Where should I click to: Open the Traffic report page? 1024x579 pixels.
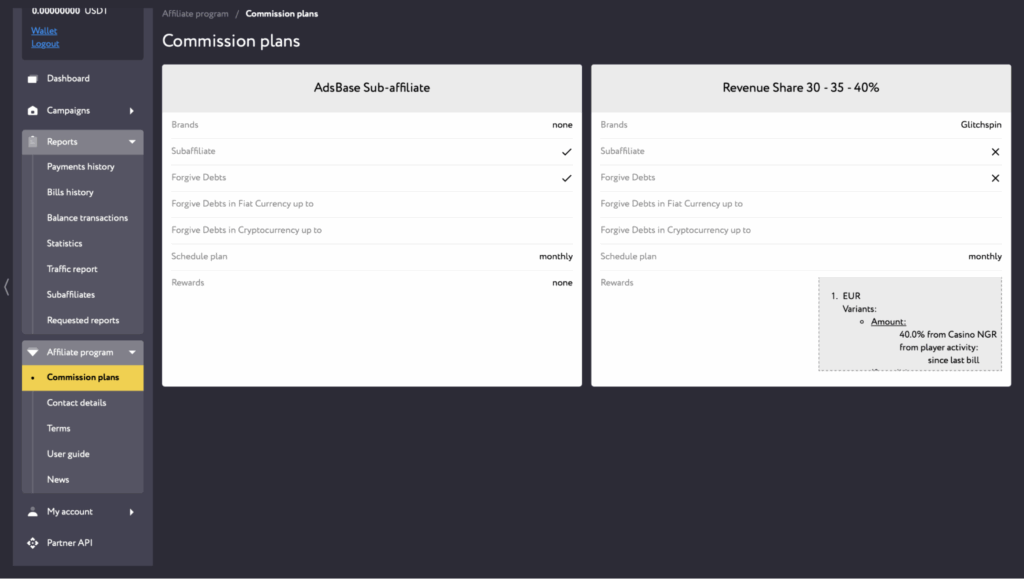(72, 269)
